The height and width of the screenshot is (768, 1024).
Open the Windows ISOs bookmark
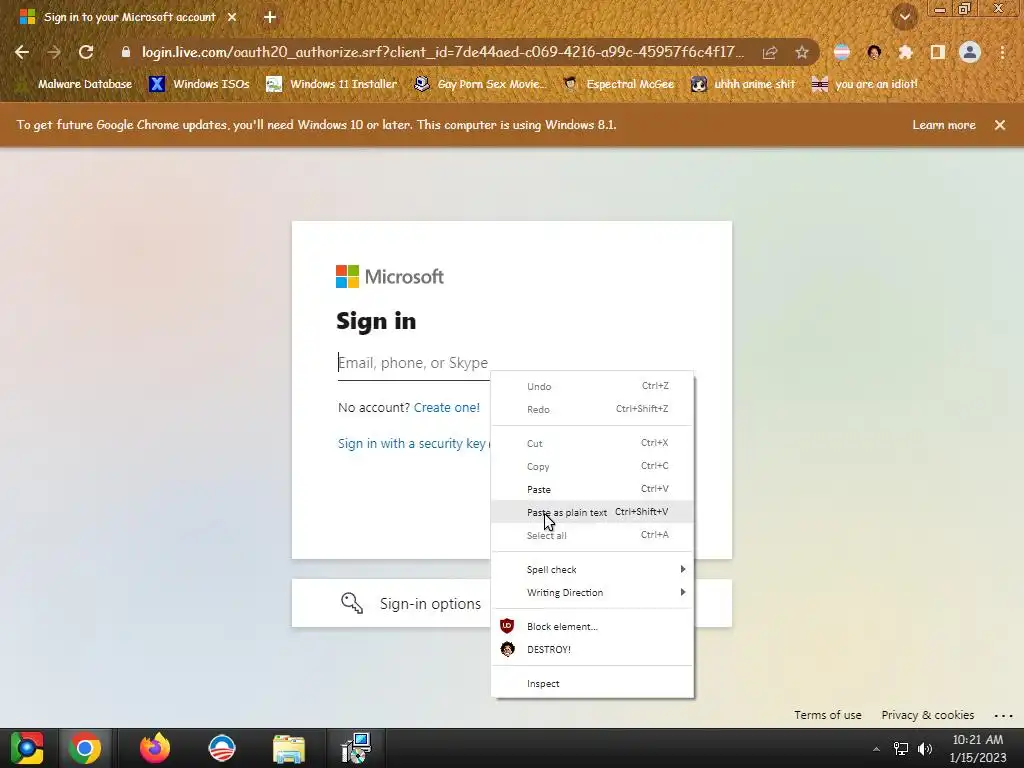point(199,84)
